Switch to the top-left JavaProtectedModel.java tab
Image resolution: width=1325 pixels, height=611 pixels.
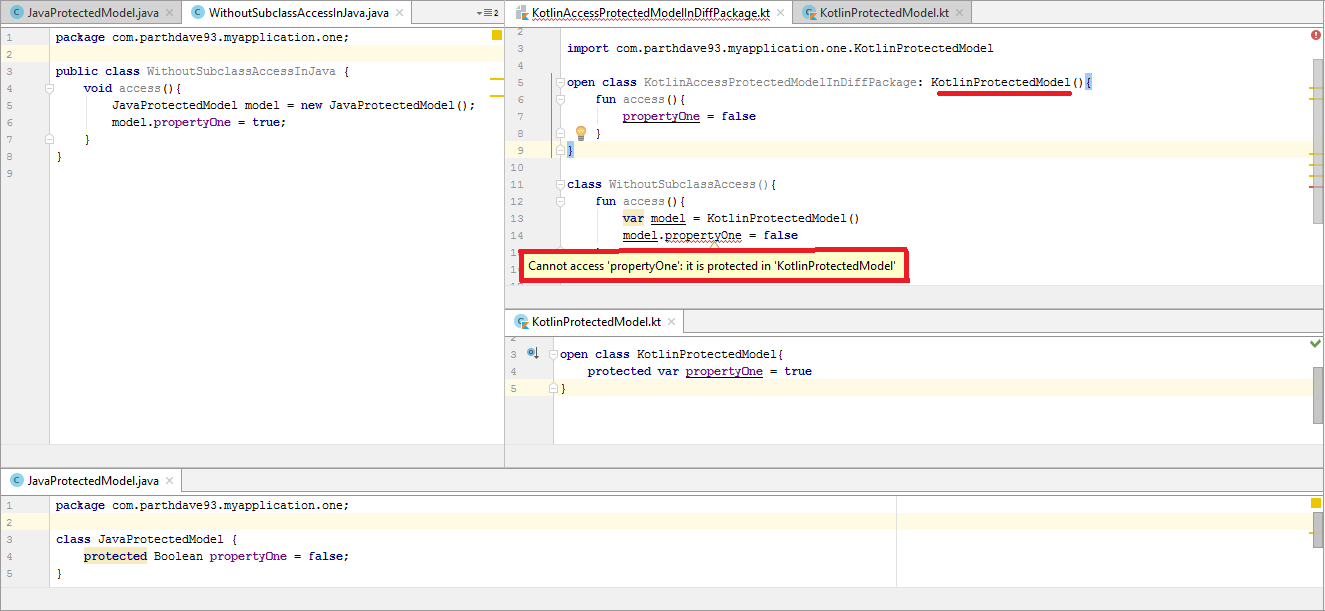(x=93, y=13)
